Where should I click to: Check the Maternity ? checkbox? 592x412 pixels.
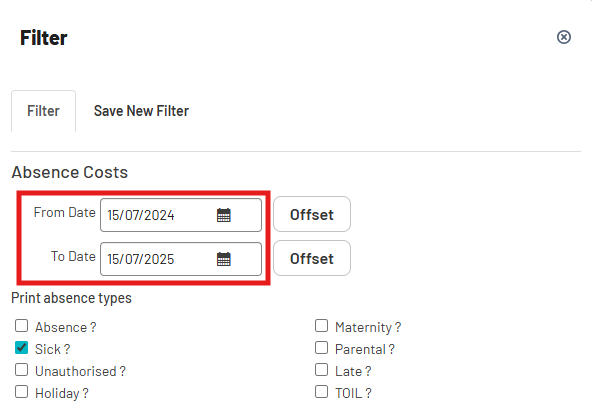pos(321,326)
